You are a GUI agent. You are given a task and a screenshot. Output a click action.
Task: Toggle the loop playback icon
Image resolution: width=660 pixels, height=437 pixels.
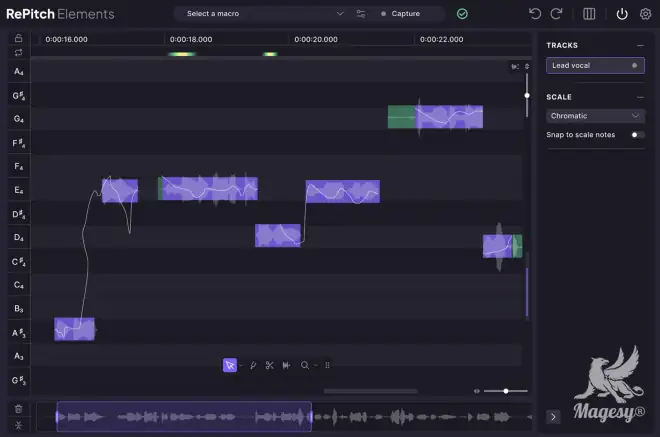(x=19, y=53)
